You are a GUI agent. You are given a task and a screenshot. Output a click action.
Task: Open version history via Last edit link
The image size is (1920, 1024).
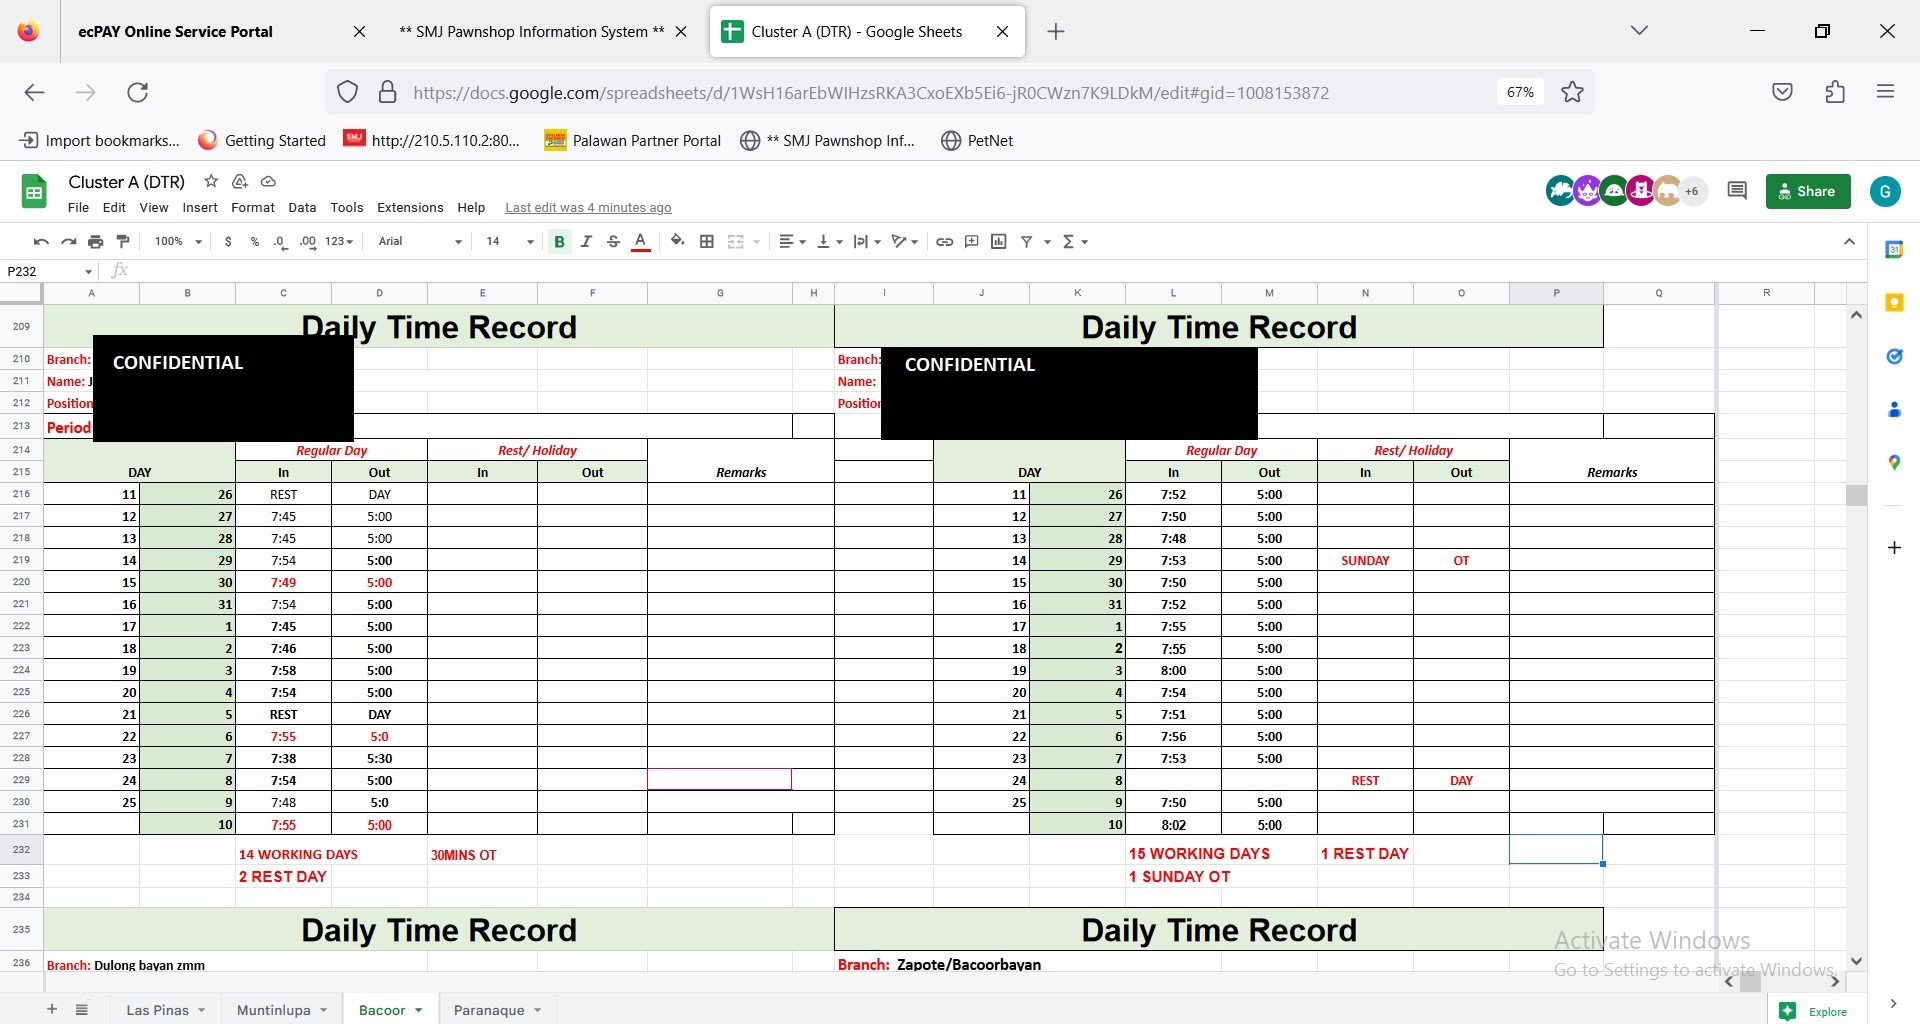[588, 208]
